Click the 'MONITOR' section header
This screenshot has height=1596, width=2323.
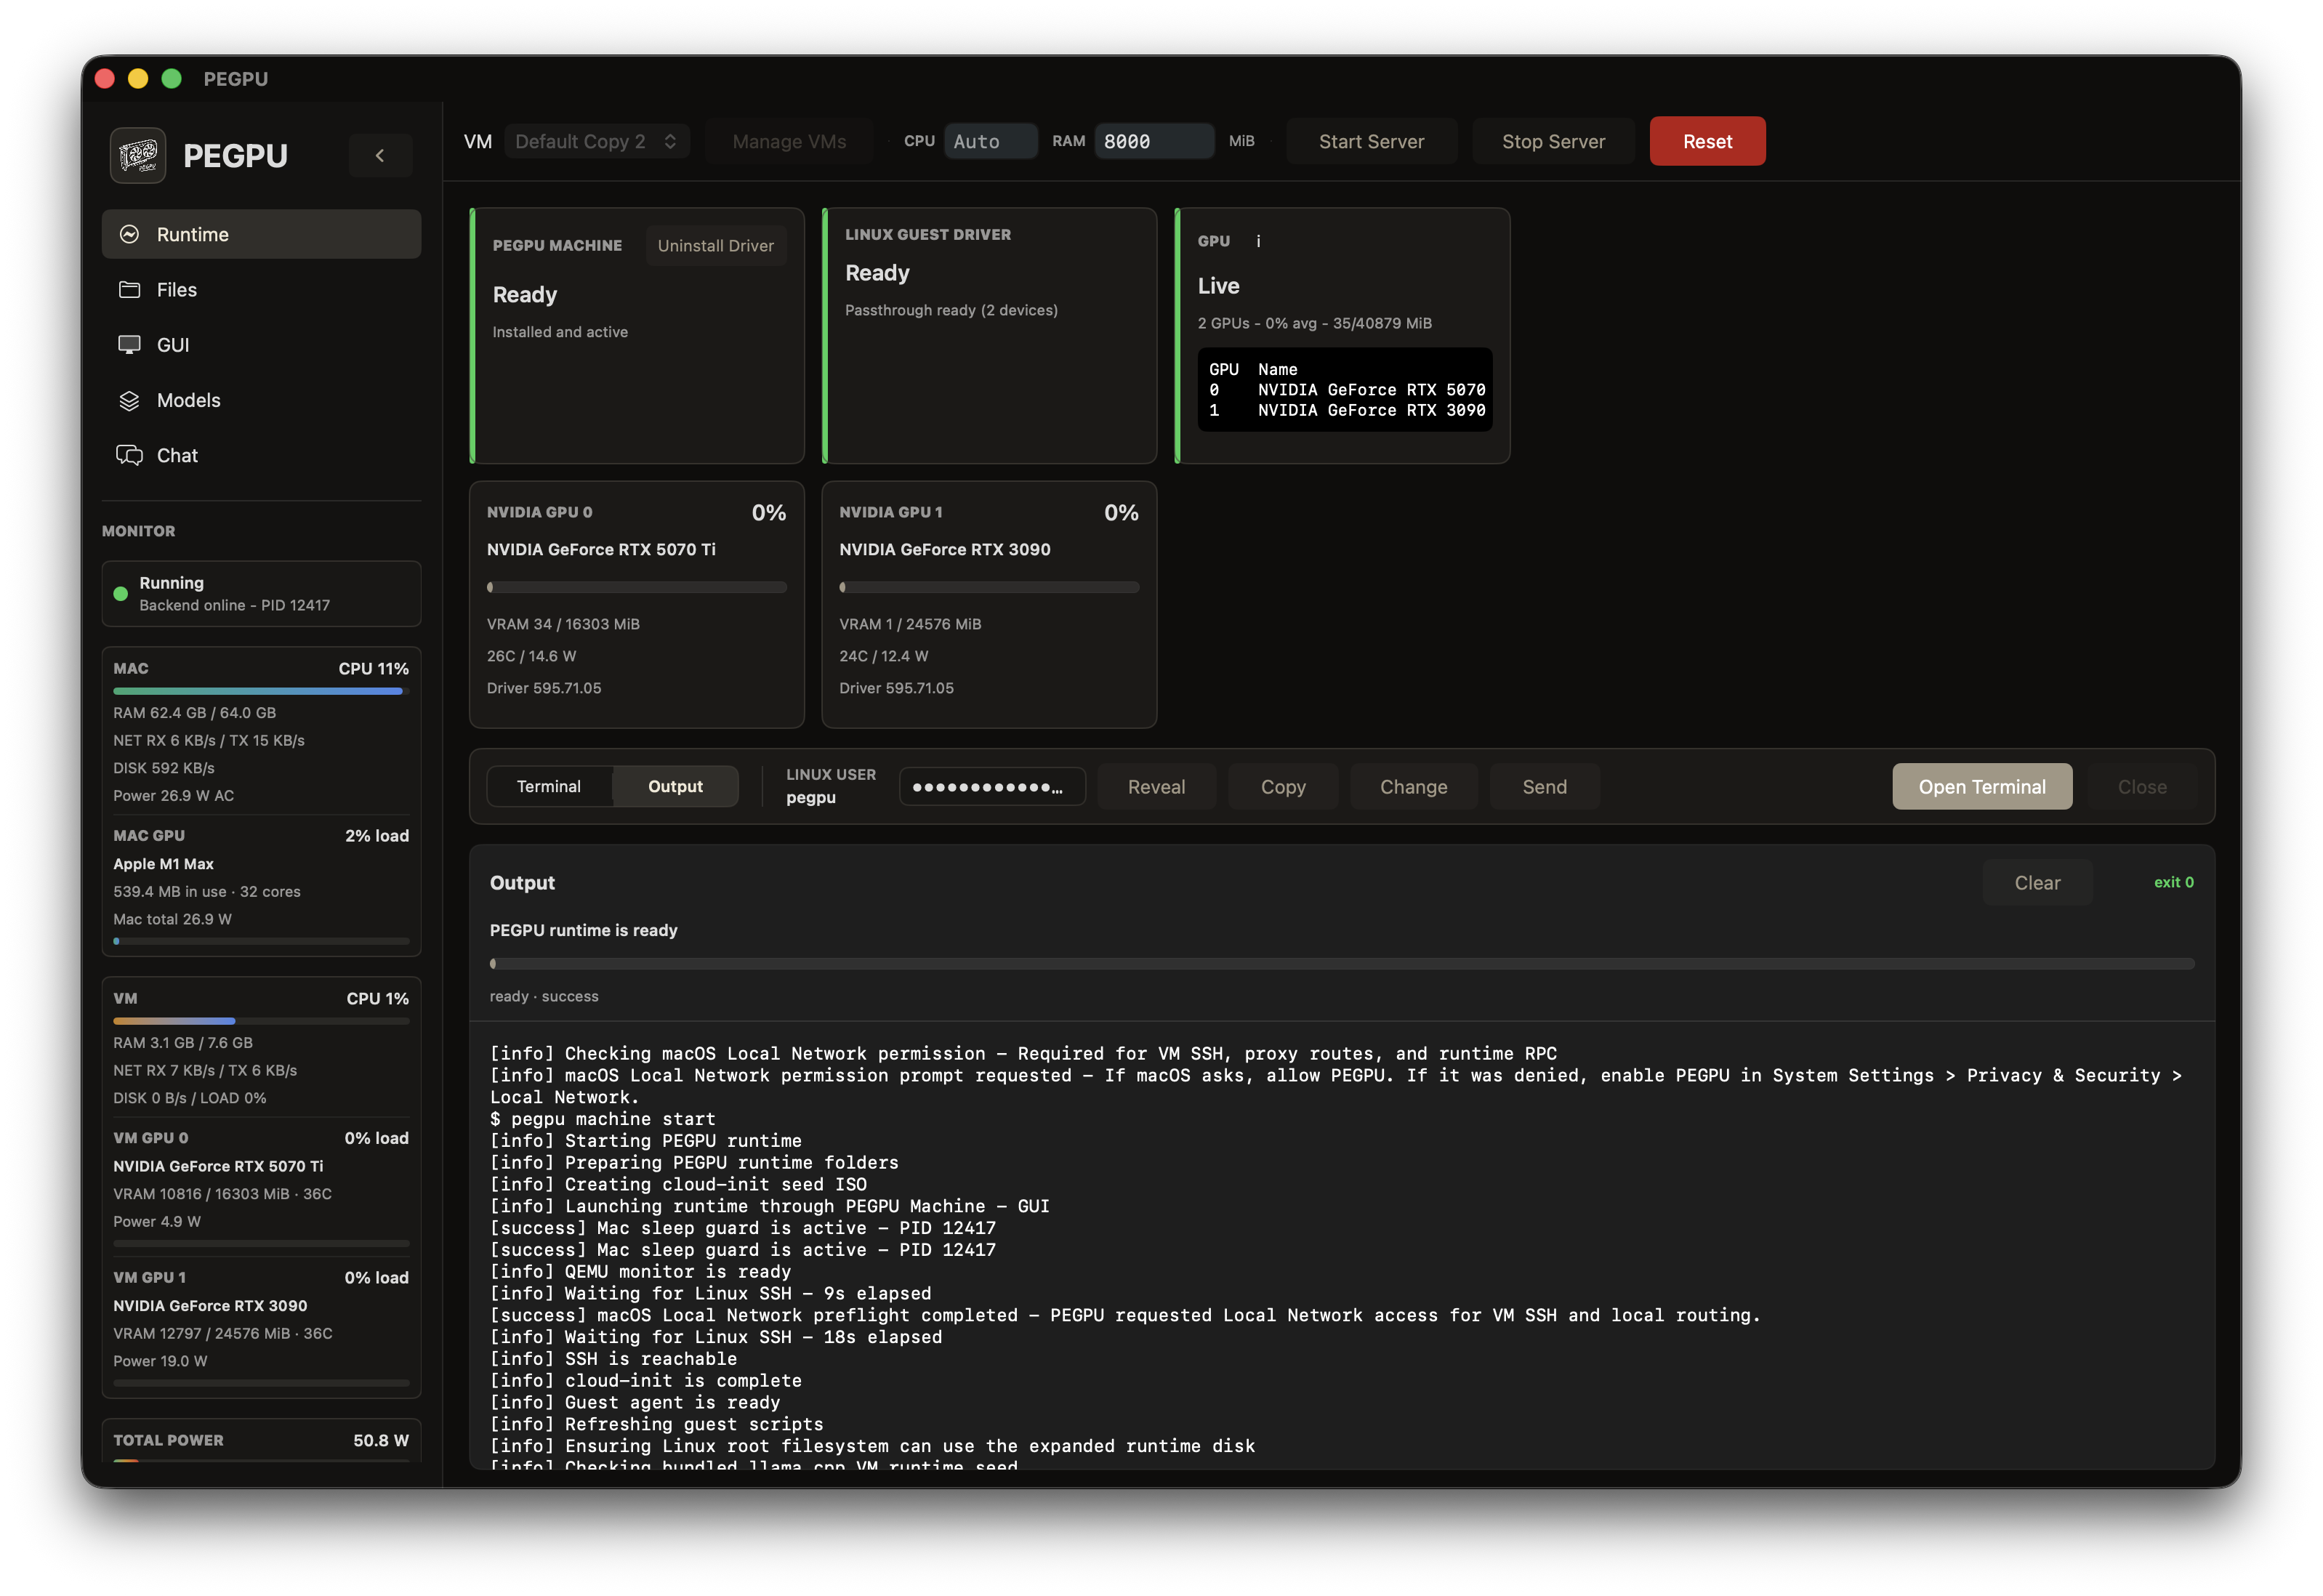coord(138,531)
